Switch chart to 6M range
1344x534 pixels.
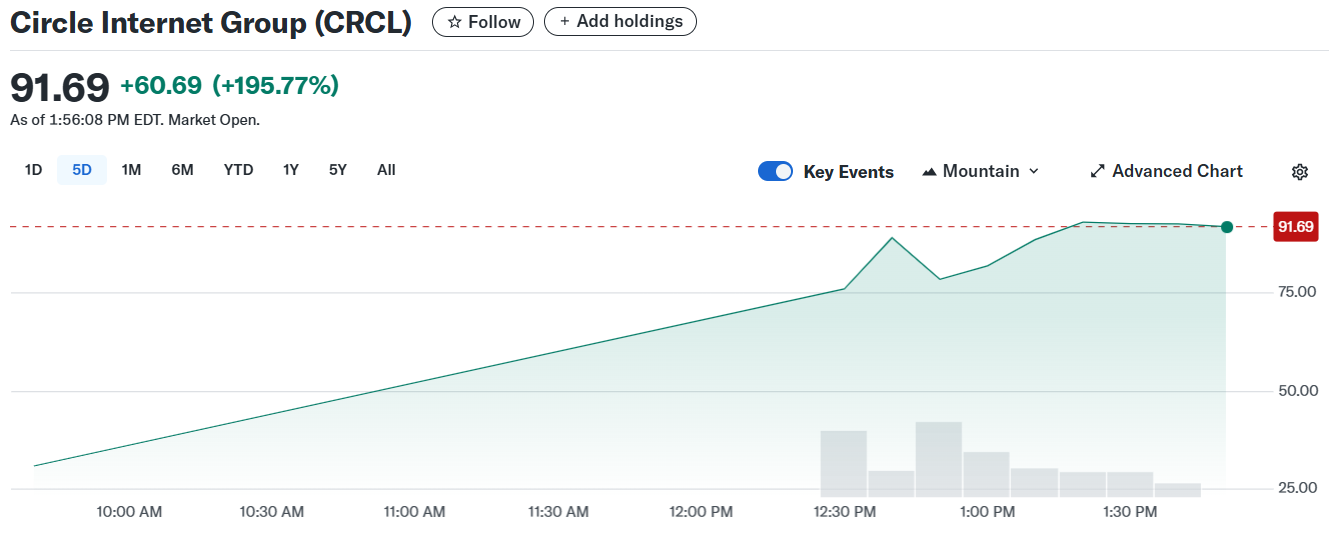click(182, 170)
